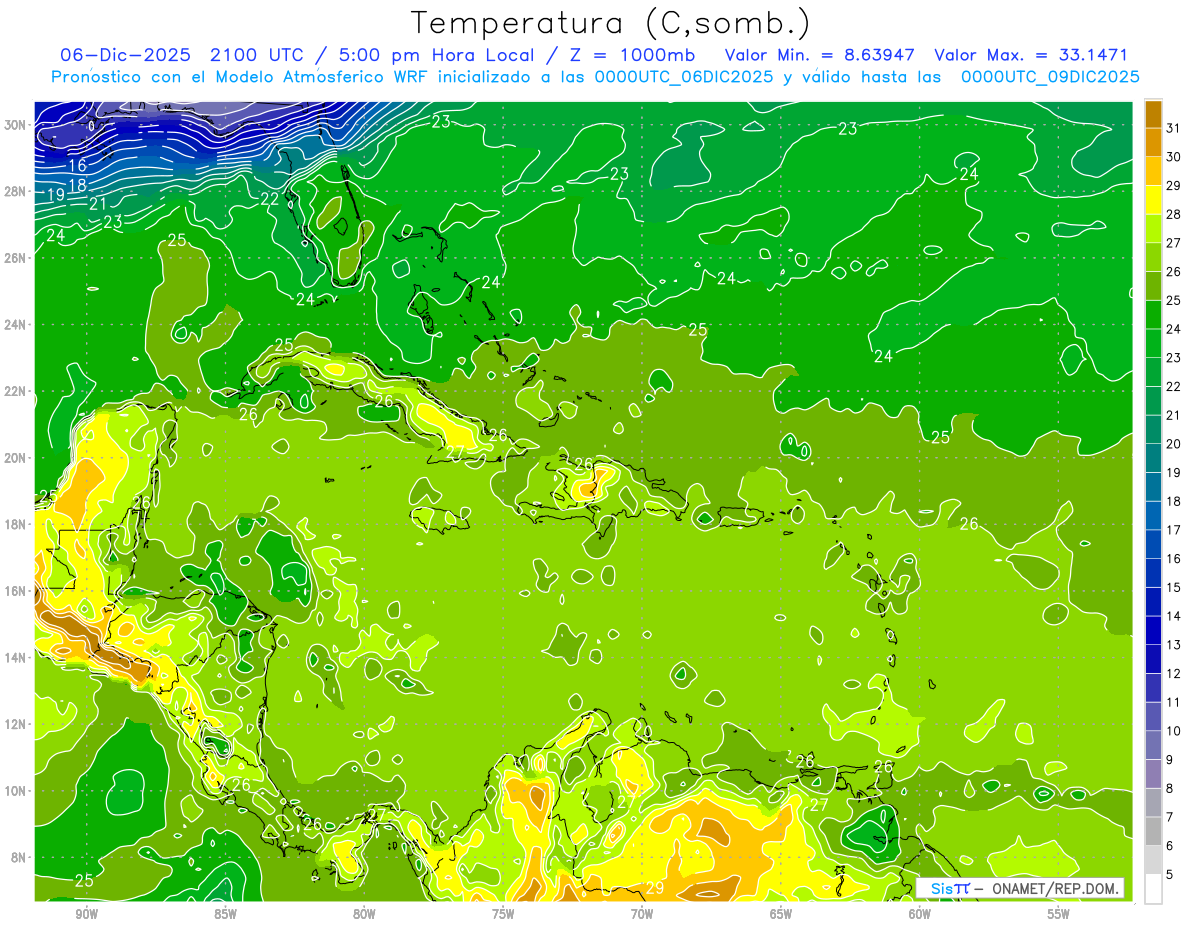
Task: Click the 27 label on the color scale
Action: click(1174, 243)
